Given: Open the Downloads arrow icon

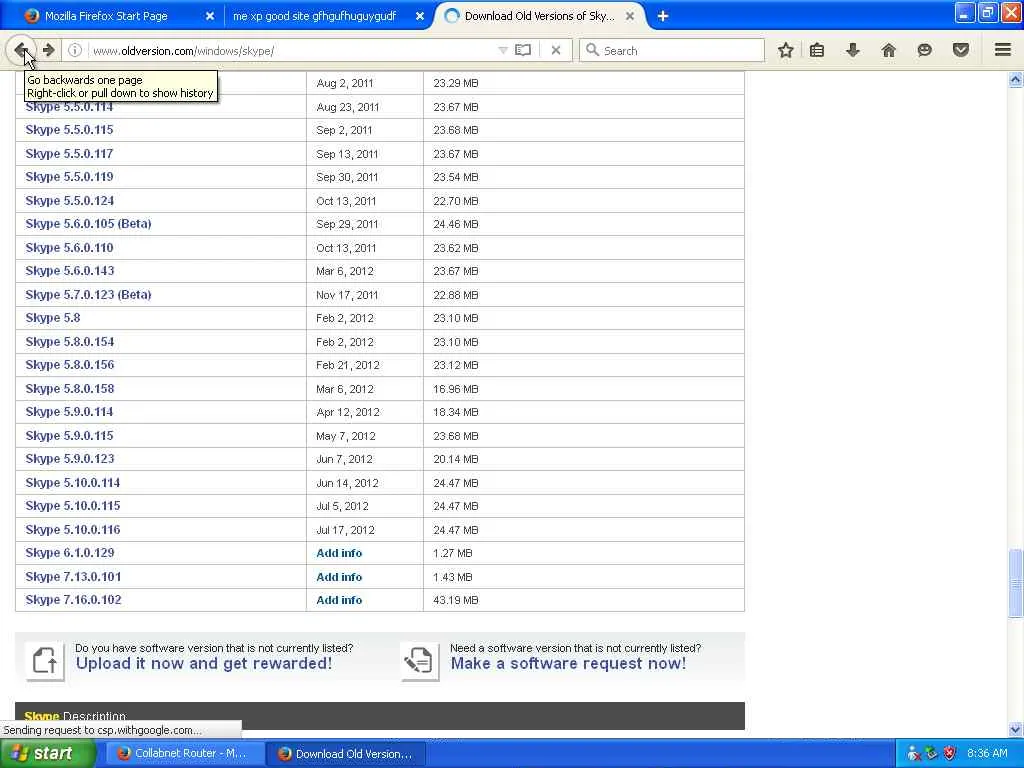Looking at the screenshot, I should click(853, 50).
